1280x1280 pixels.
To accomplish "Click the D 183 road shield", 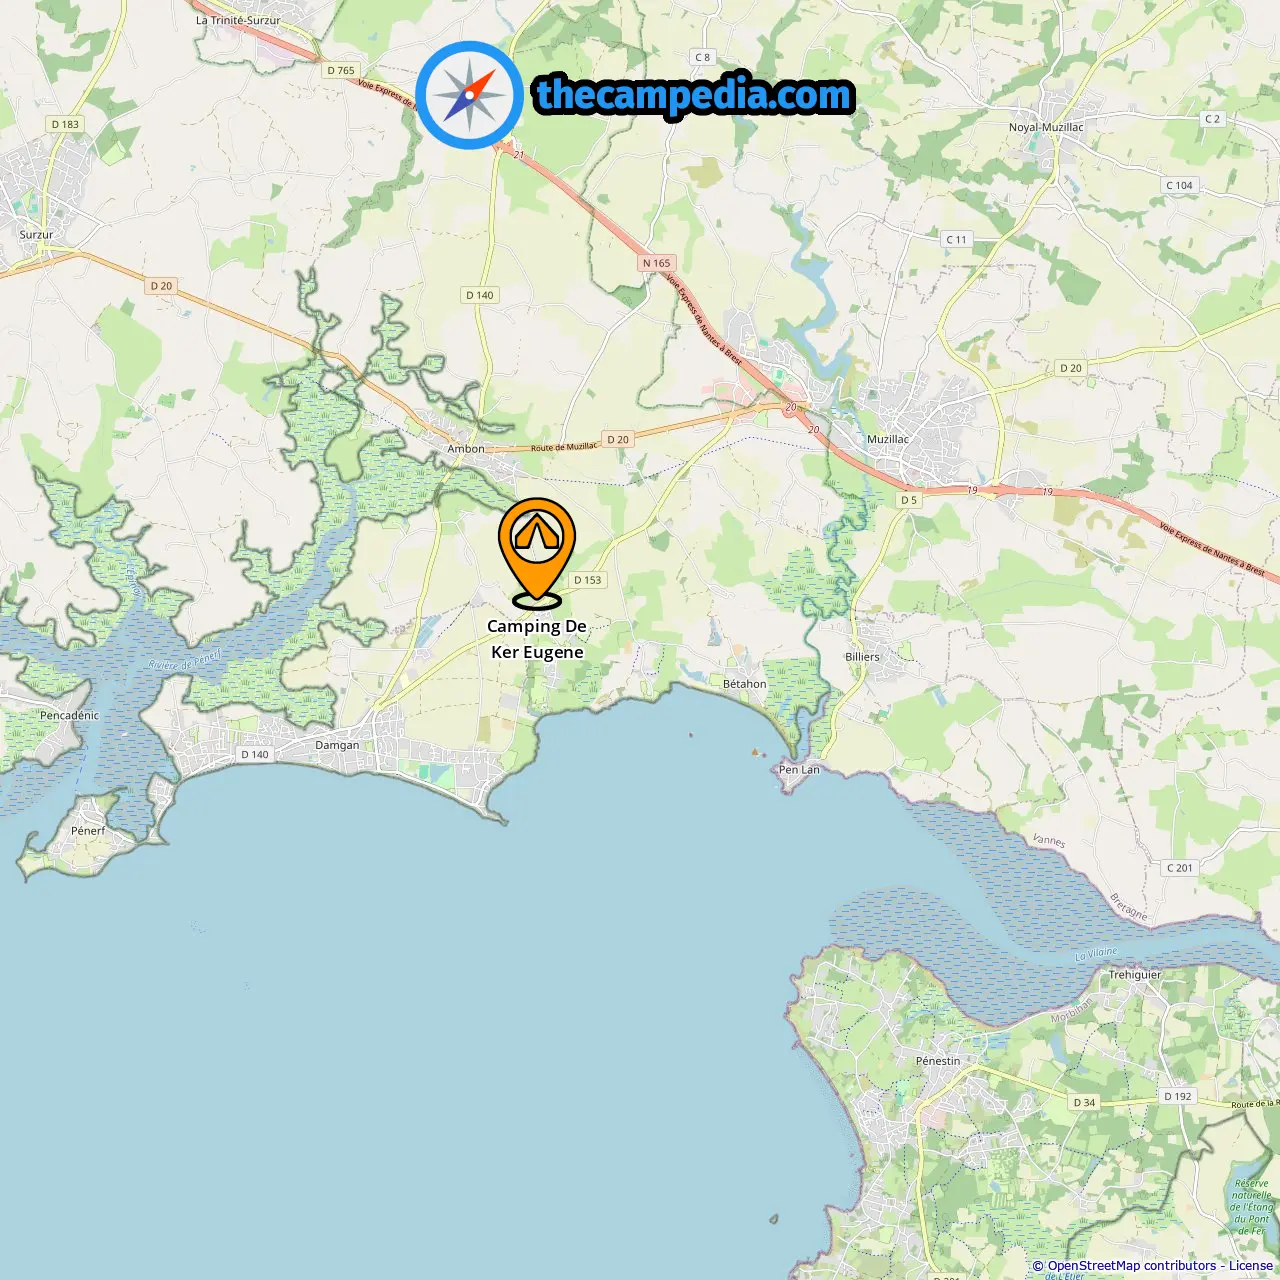I will point(65,124).
